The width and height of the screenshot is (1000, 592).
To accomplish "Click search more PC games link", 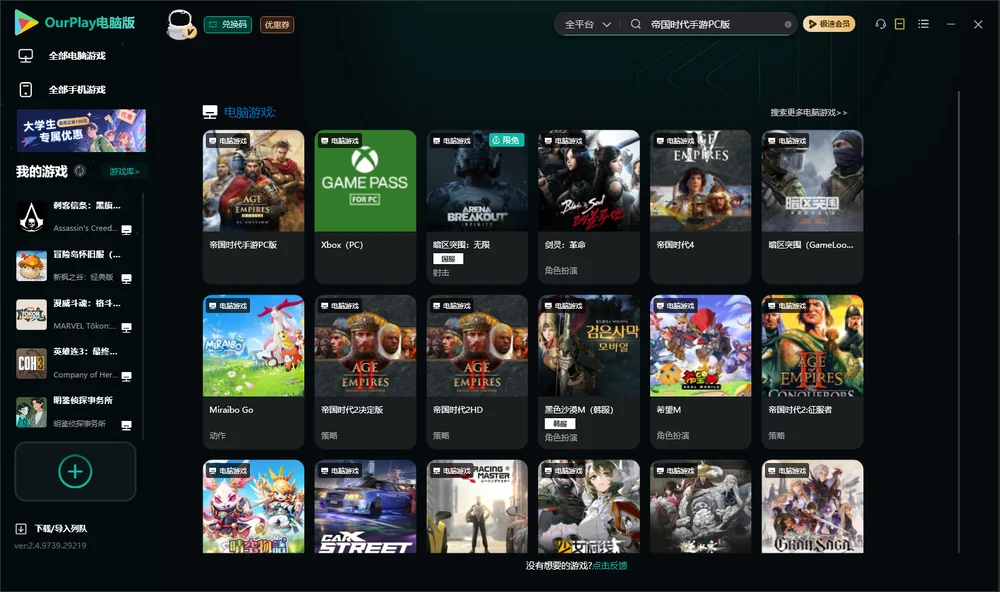I will tap(808, 112).
